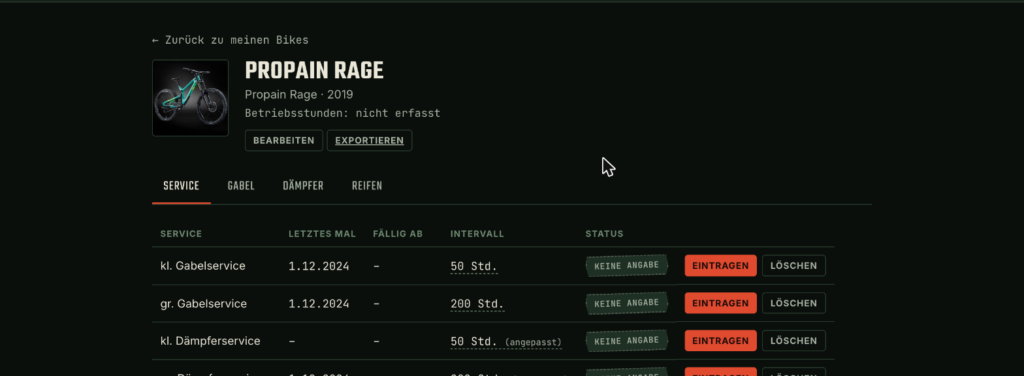
Task: Click the FÄLLIG AB column header
Action: [x=398, y=234]
